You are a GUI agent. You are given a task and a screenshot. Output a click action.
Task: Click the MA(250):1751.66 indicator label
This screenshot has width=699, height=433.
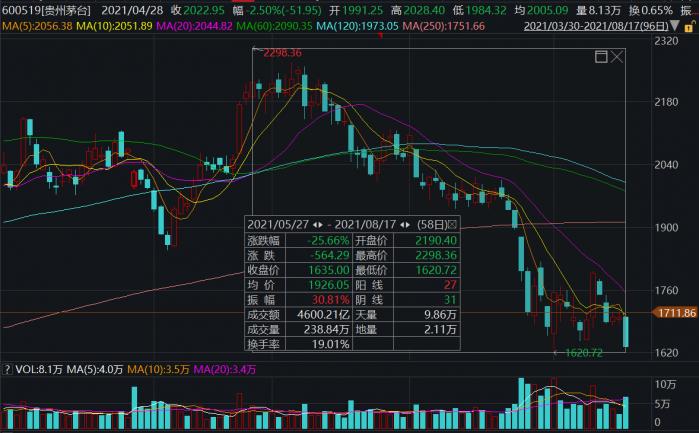(x=444, y=26)
